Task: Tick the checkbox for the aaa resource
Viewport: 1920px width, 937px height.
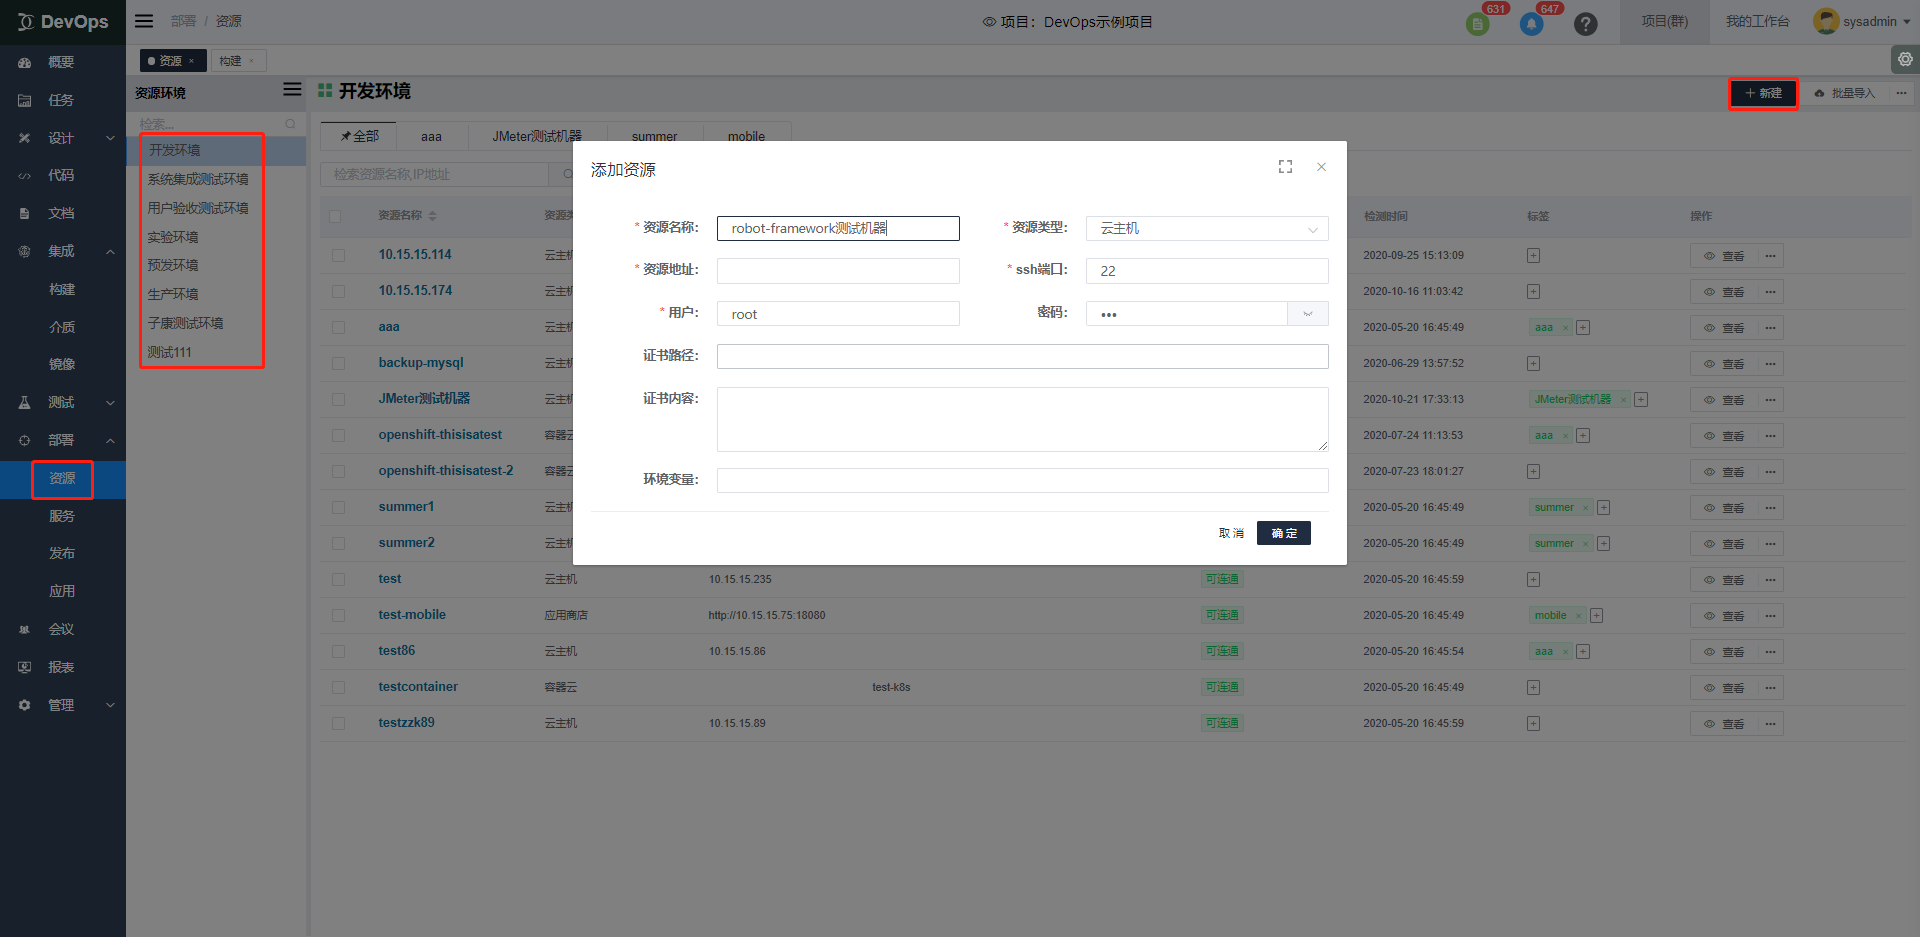Action: pos(338,328)
